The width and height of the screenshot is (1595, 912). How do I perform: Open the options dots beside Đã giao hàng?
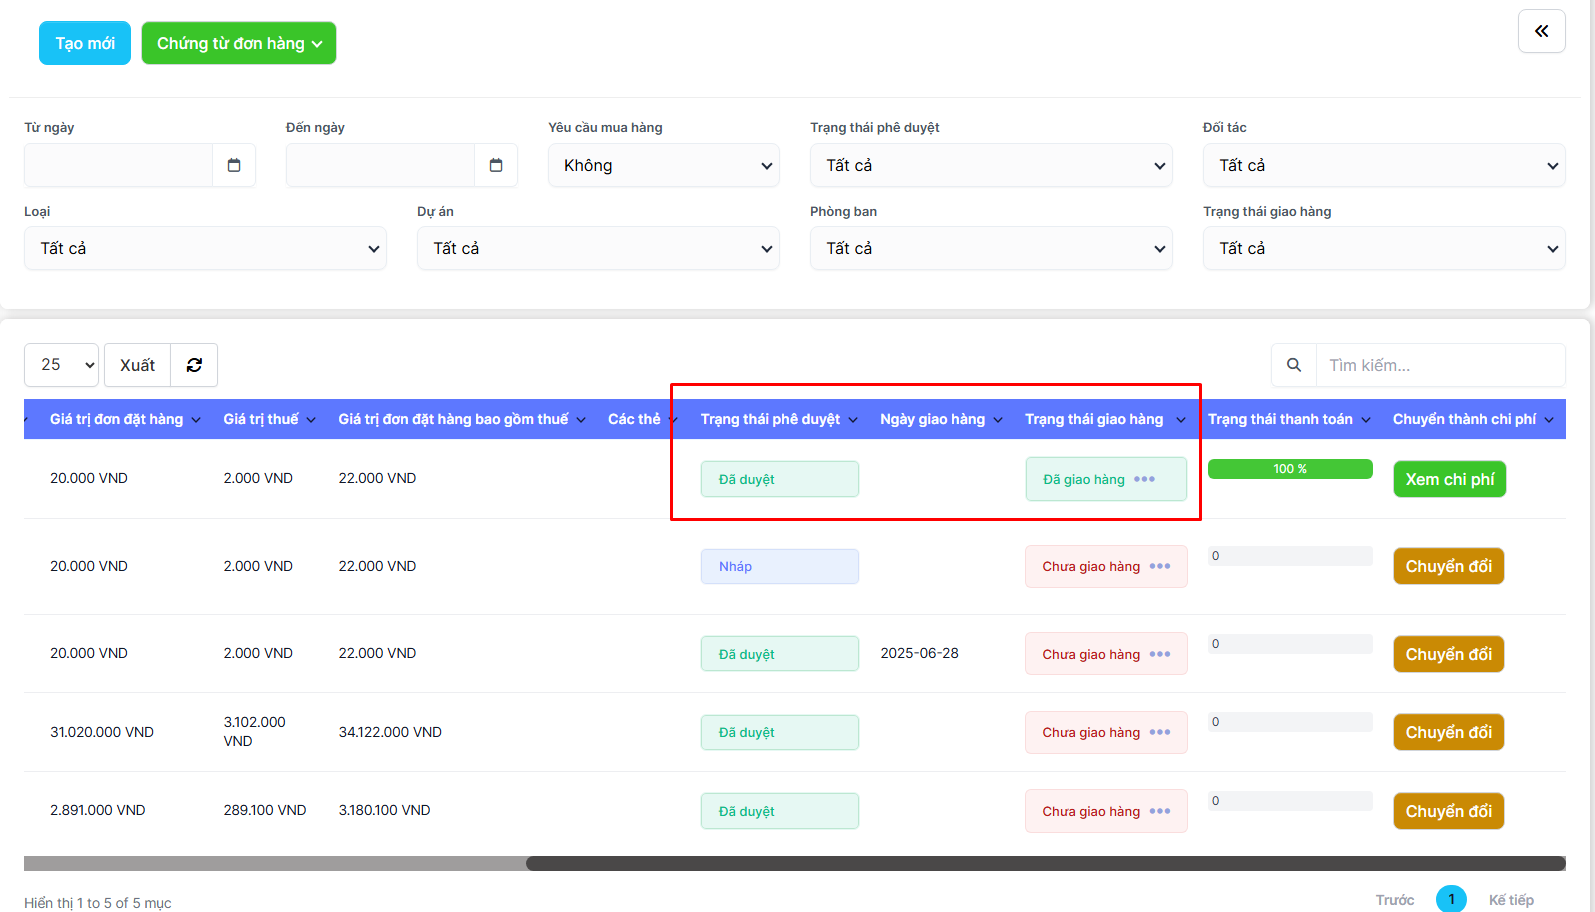coord(1145,479)
